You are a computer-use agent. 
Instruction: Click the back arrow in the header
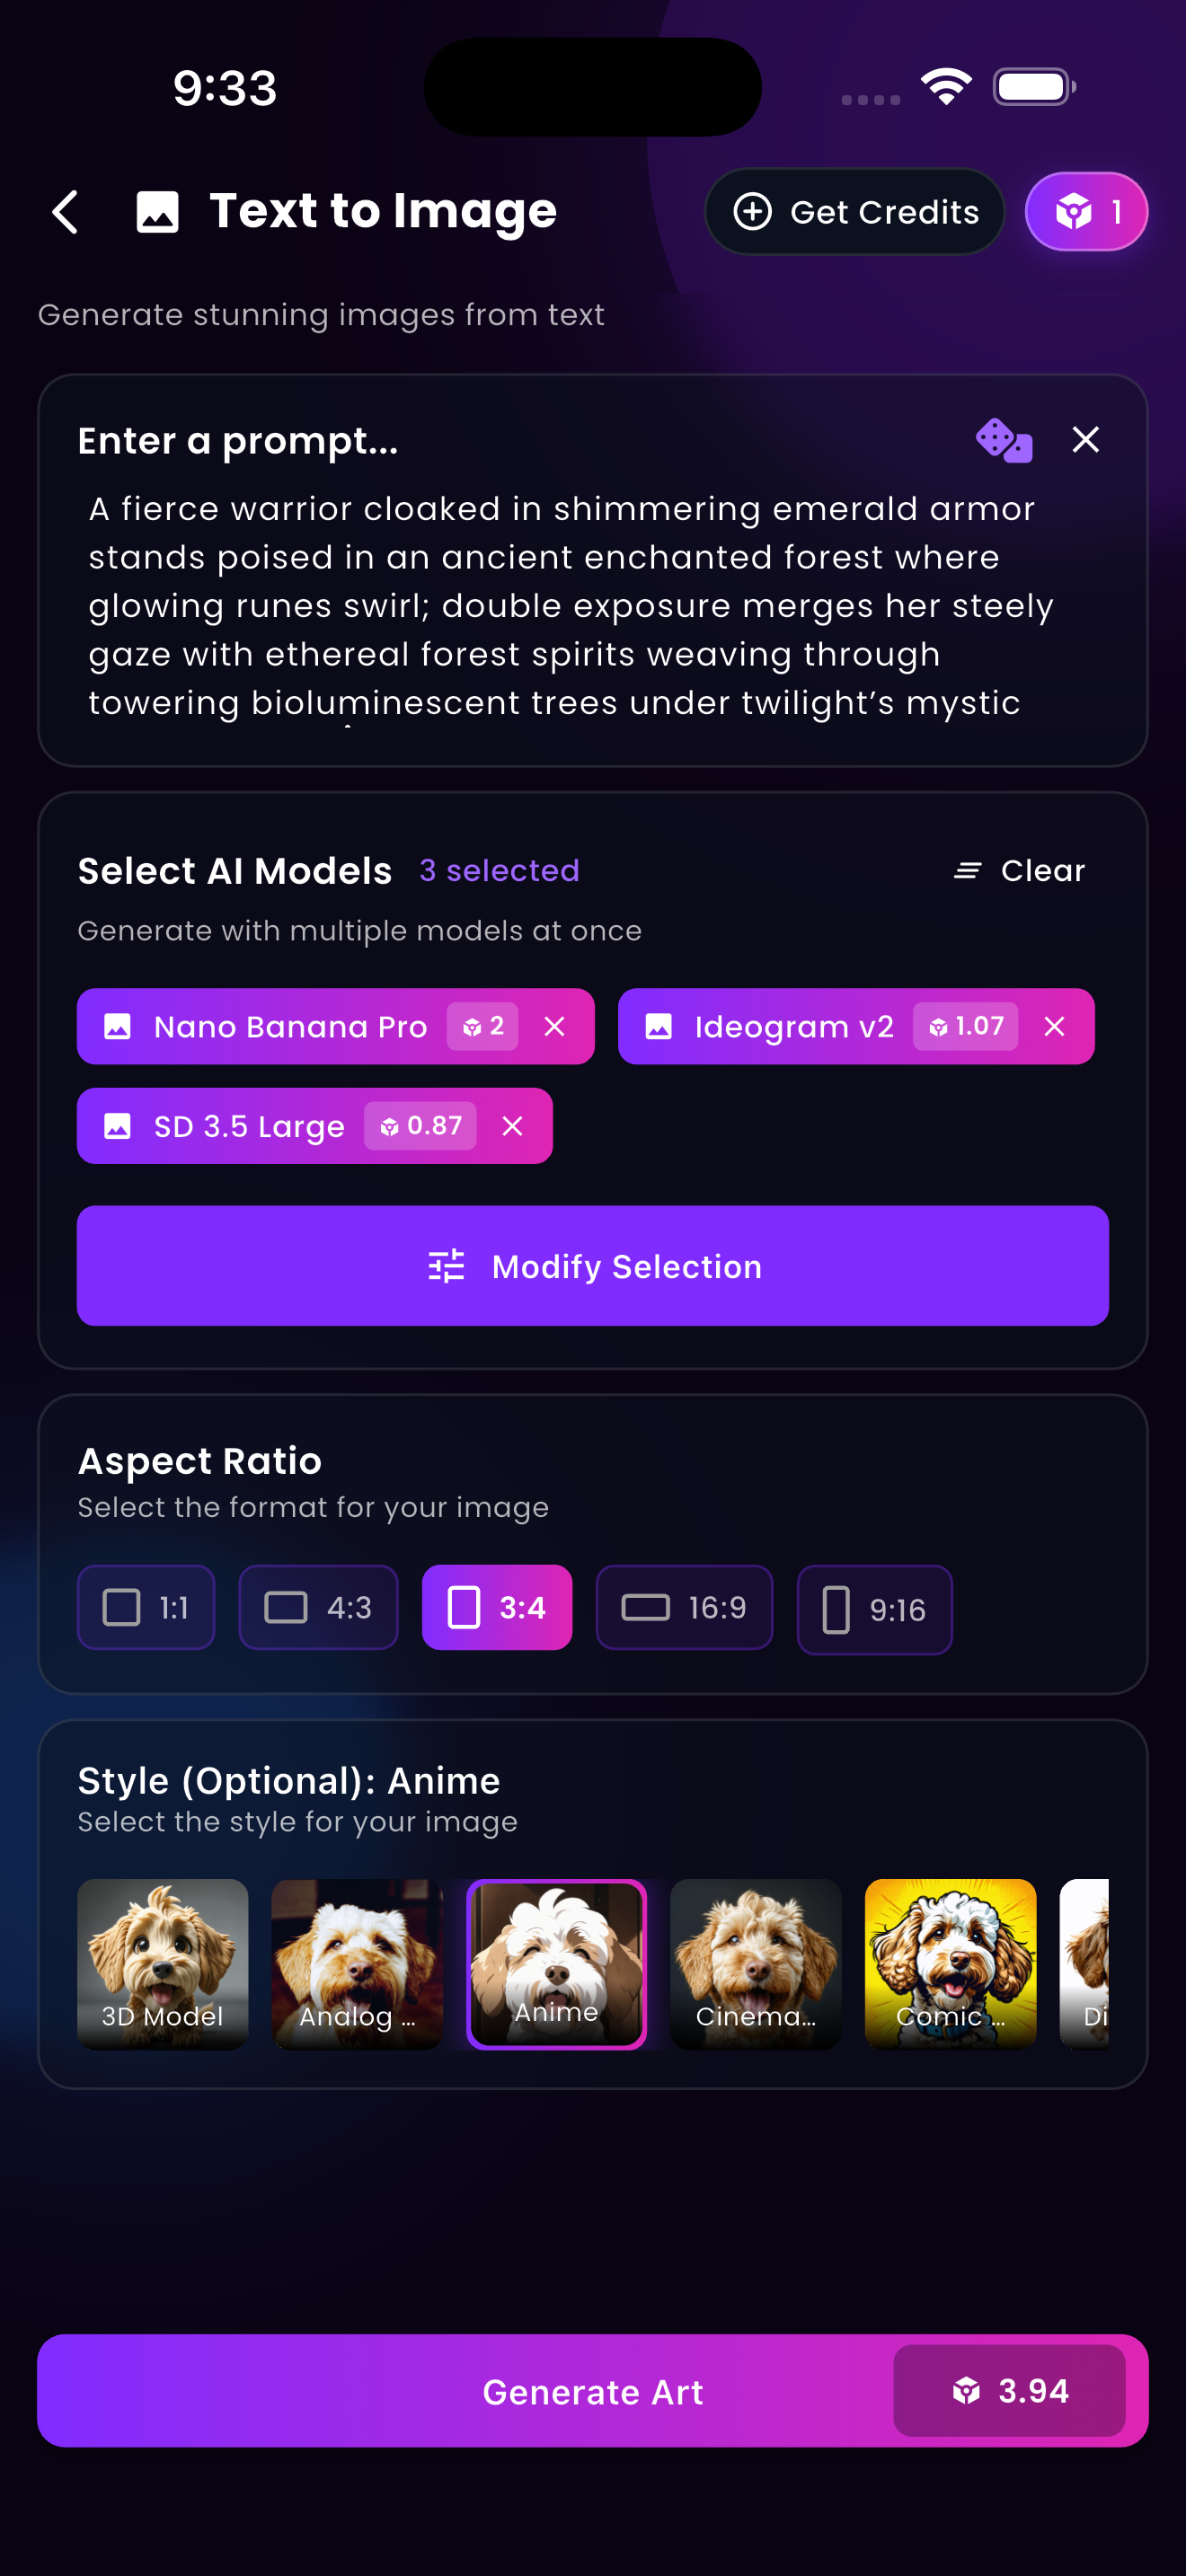point(65,211)
